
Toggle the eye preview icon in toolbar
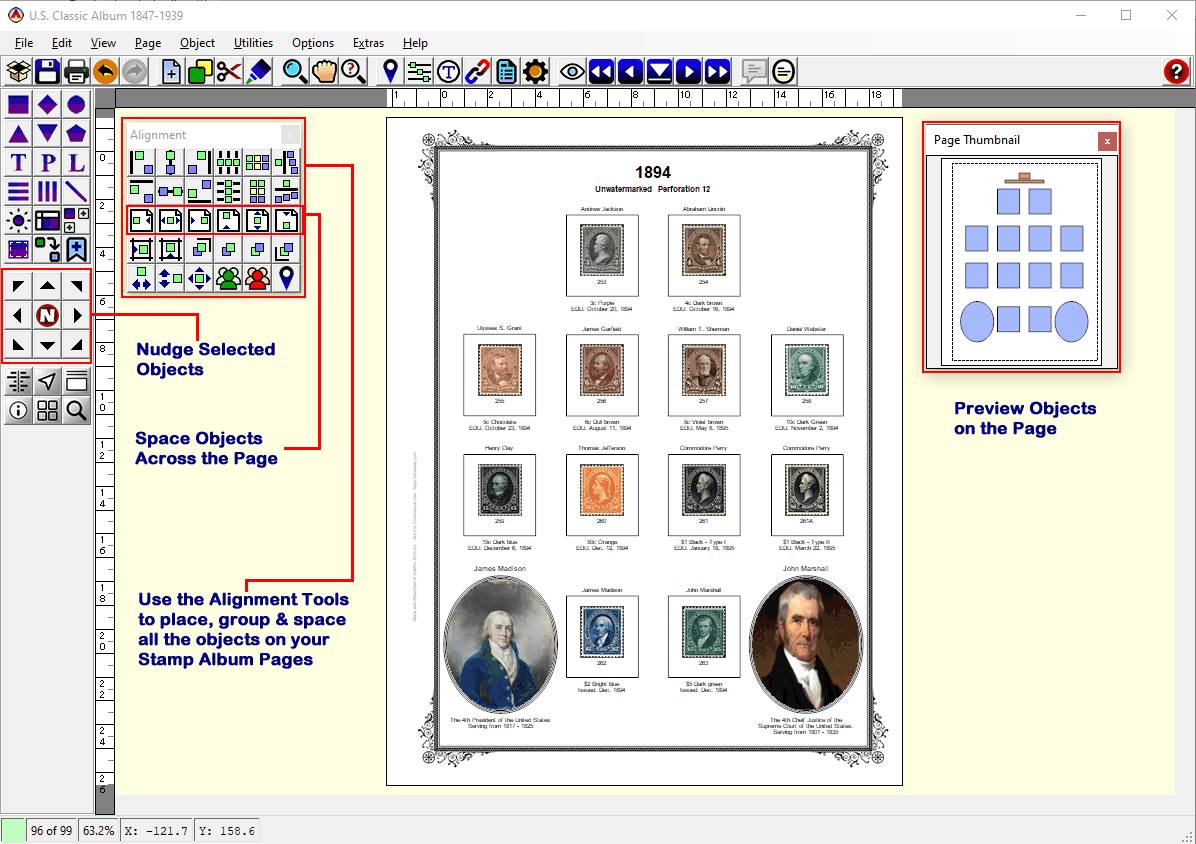click(x=572, y=72)
